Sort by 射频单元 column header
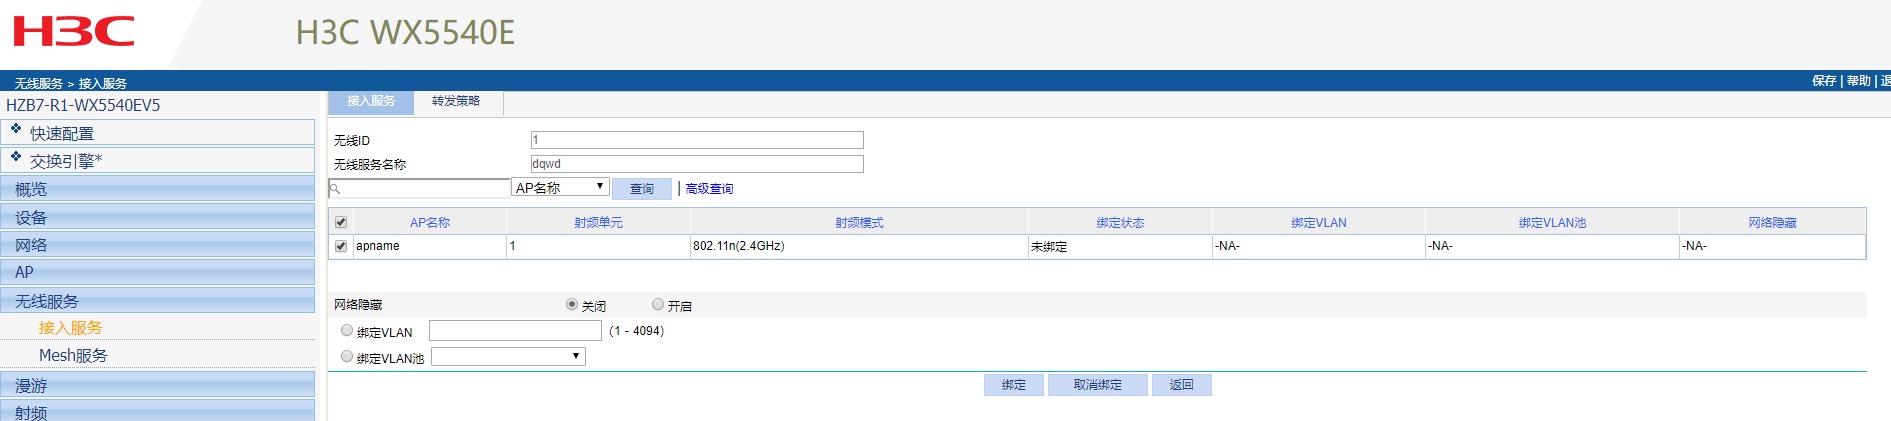 coord(598,222)
